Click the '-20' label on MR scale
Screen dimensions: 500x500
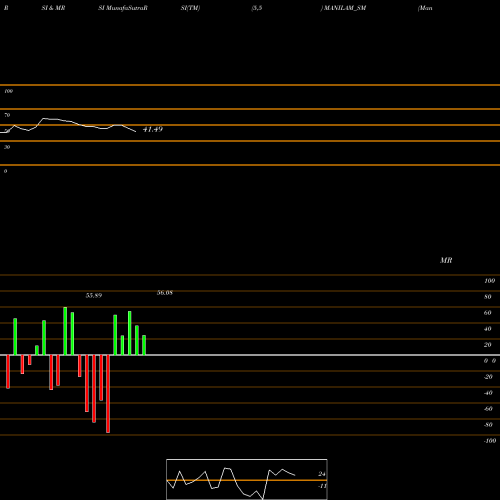488,377
